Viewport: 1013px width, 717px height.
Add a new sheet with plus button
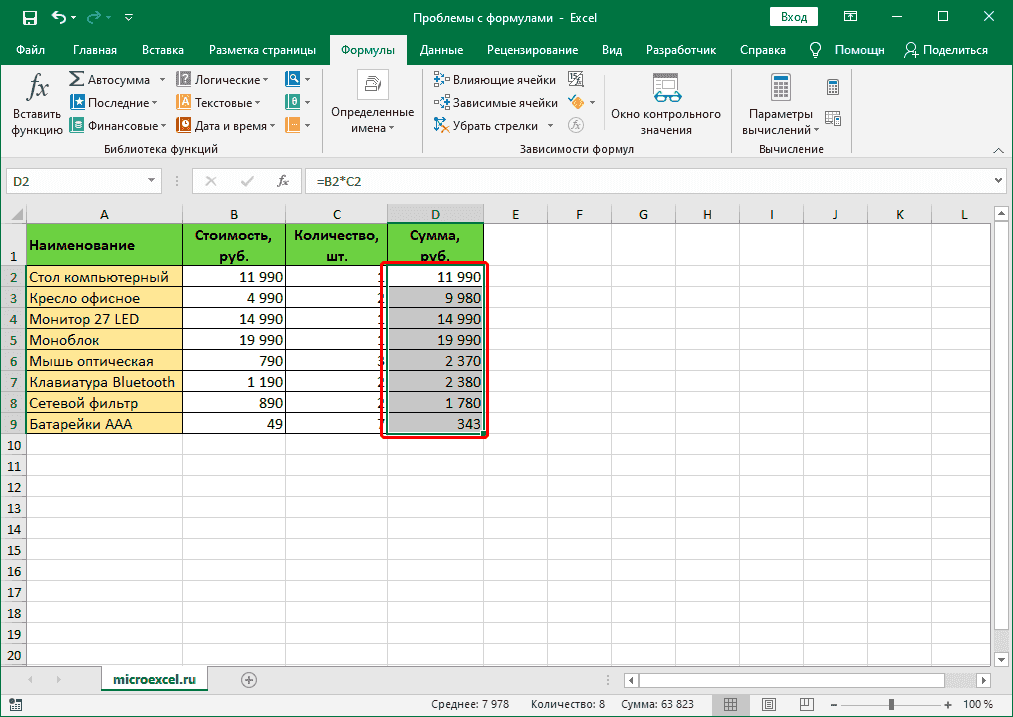249,679
